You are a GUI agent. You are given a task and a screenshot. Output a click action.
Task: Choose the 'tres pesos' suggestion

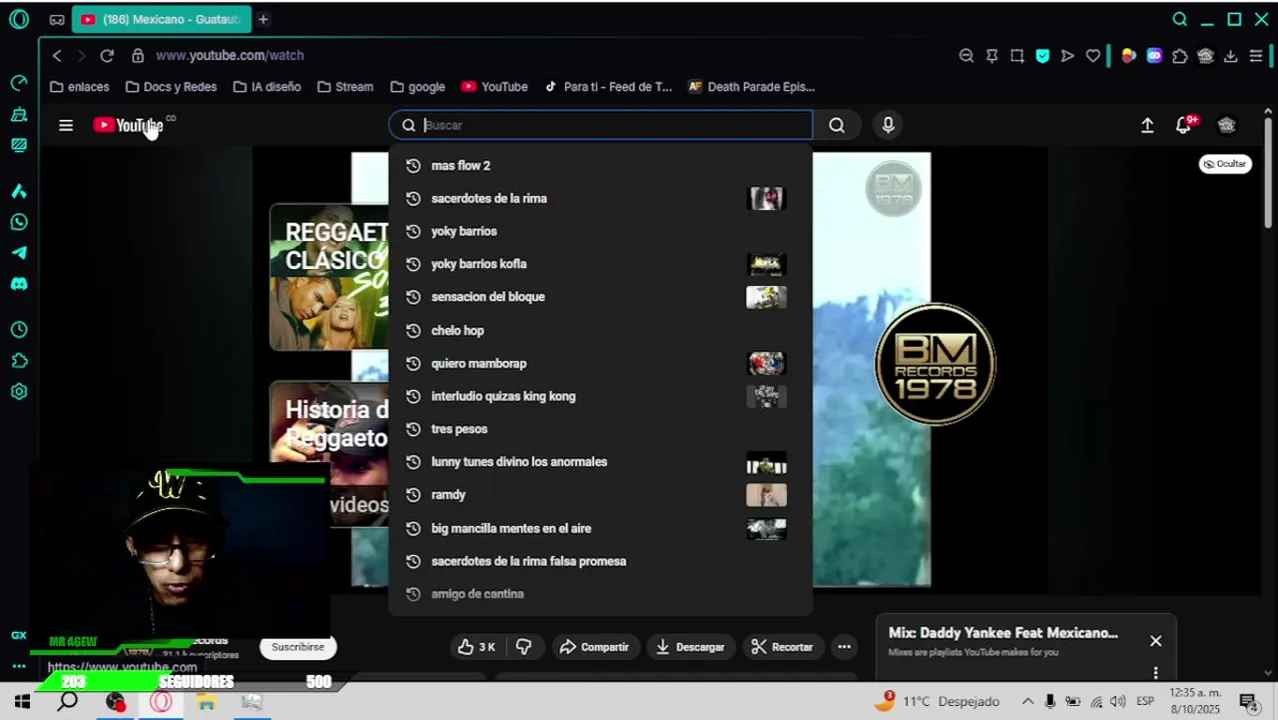tap(601, 429)
